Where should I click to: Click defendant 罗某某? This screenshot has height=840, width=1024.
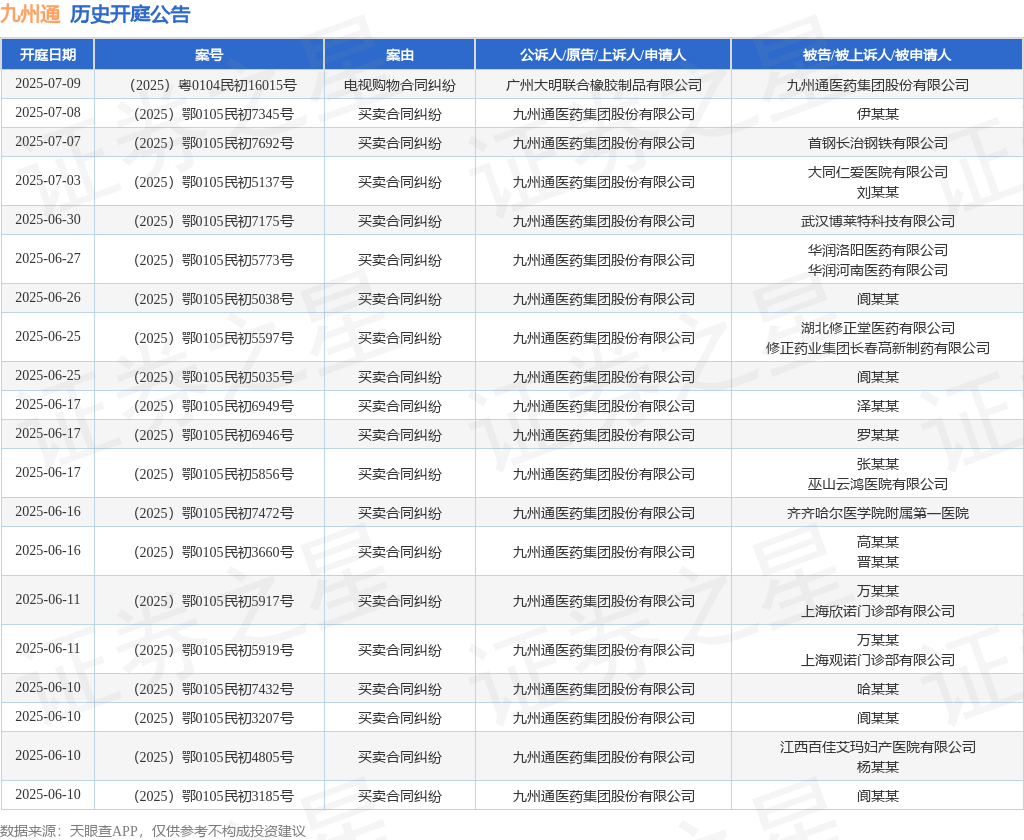click(878, 435)
